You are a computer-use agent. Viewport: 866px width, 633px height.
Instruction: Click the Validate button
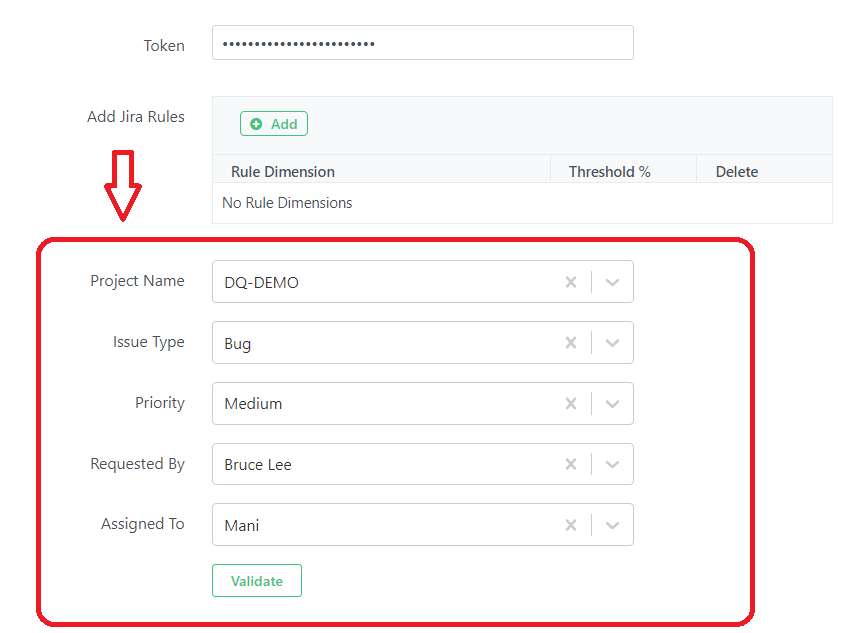[x=257, y=581]
